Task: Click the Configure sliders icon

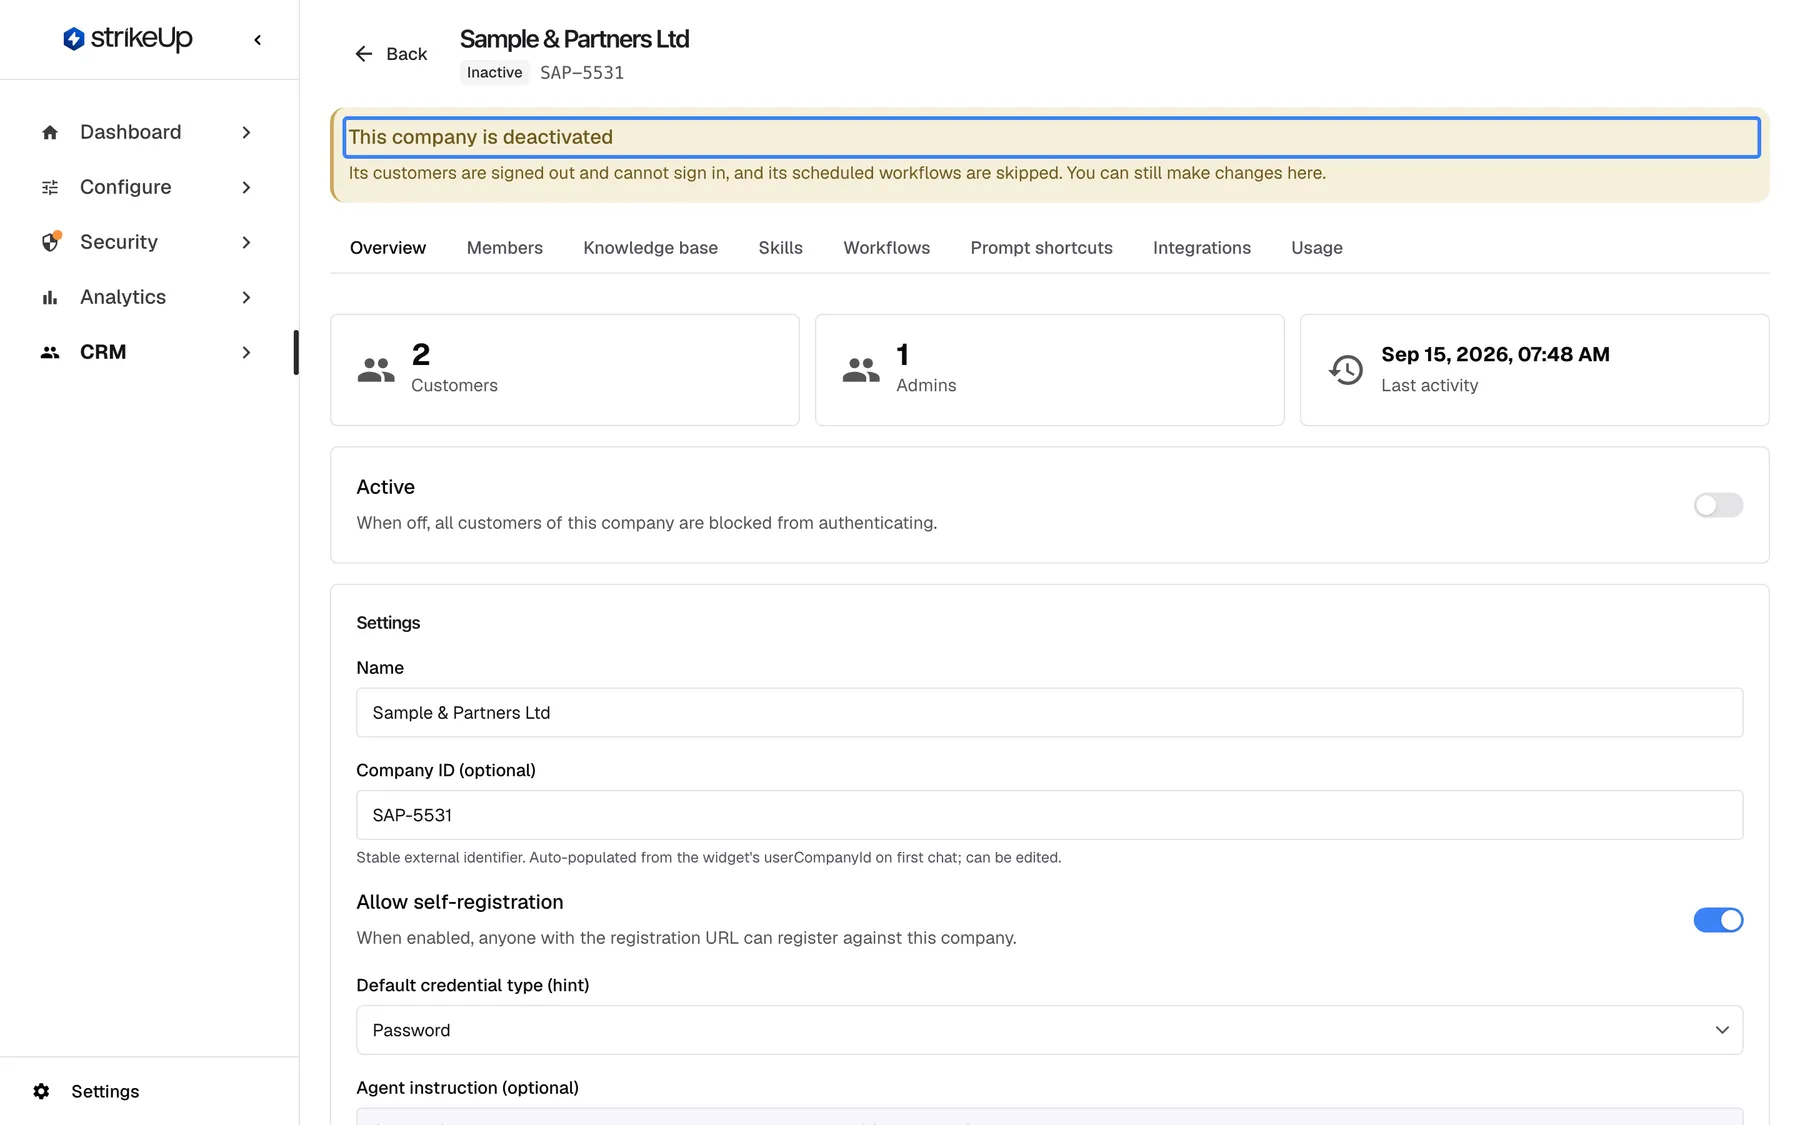Action: (x=50, y=187)
